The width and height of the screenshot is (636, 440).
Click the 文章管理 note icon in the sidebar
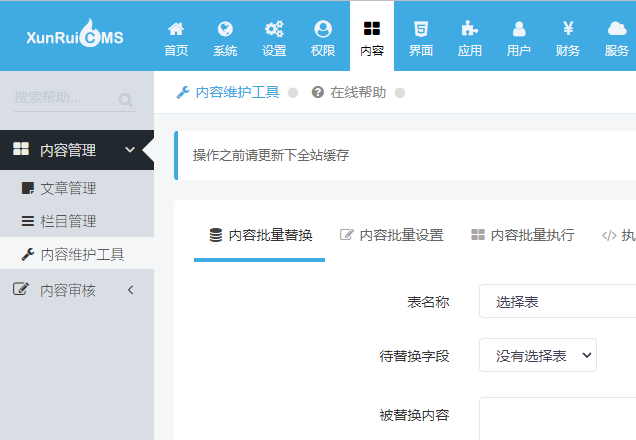point(28,188)
